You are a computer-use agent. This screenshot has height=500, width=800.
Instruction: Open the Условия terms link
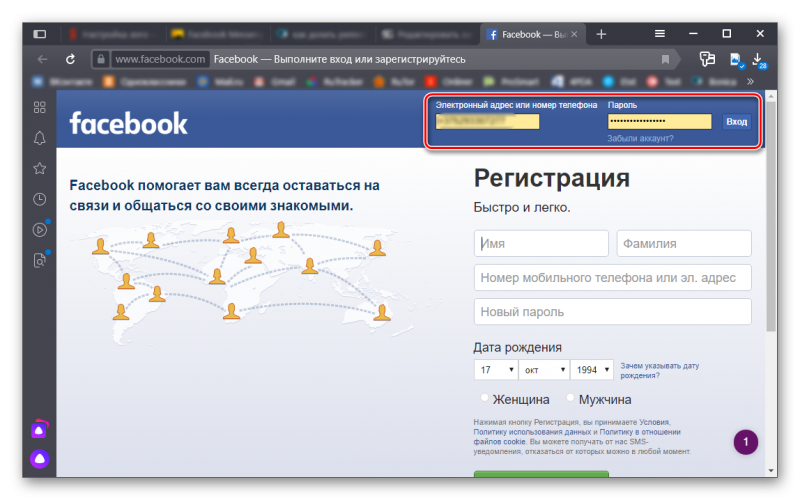pyautogui.click(x=654, y=422)
